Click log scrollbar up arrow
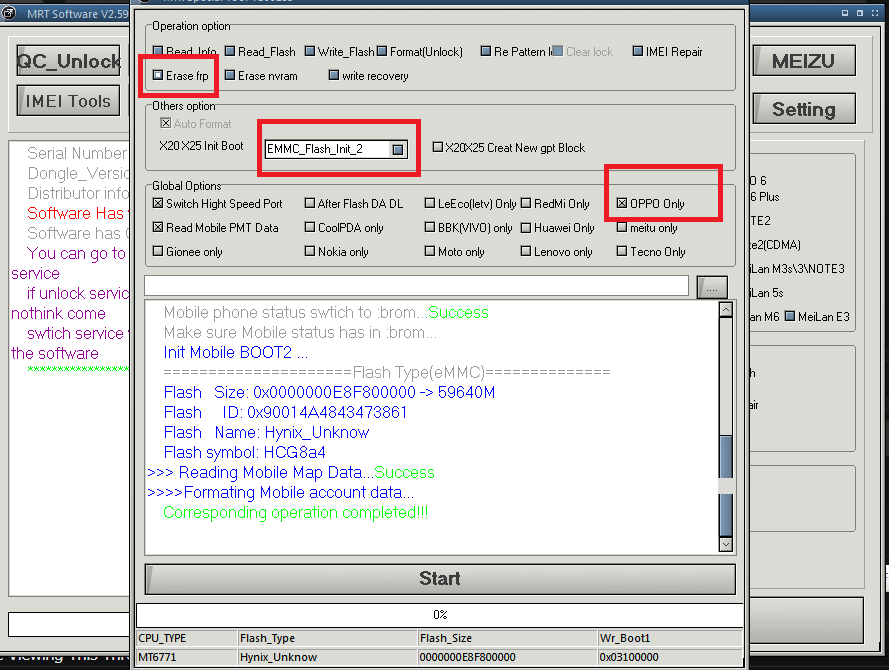This screenshot has height=670, width=889. pos(726,309)
